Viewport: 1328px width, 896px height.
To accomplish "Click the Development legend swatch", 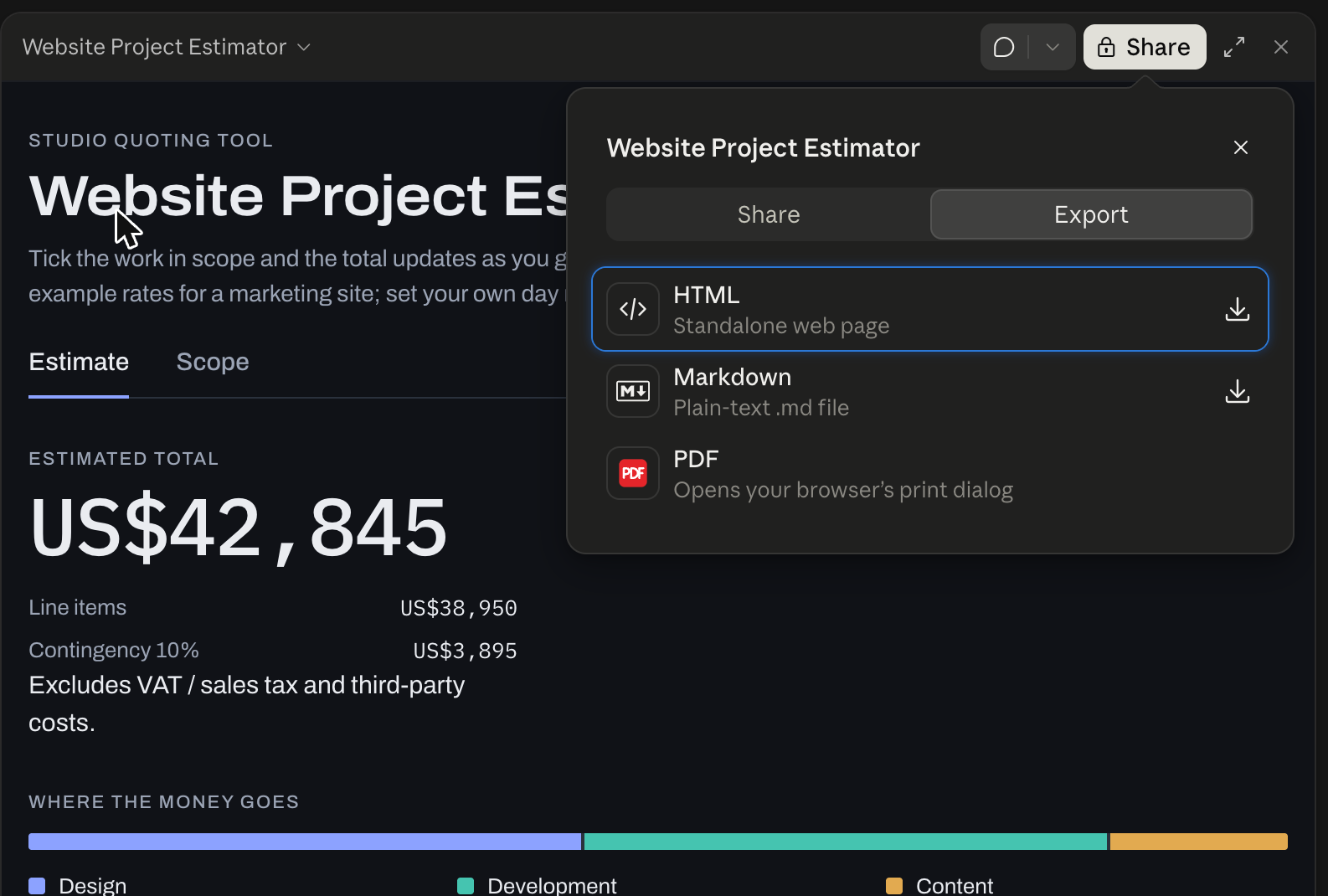I will pos(466,886).
